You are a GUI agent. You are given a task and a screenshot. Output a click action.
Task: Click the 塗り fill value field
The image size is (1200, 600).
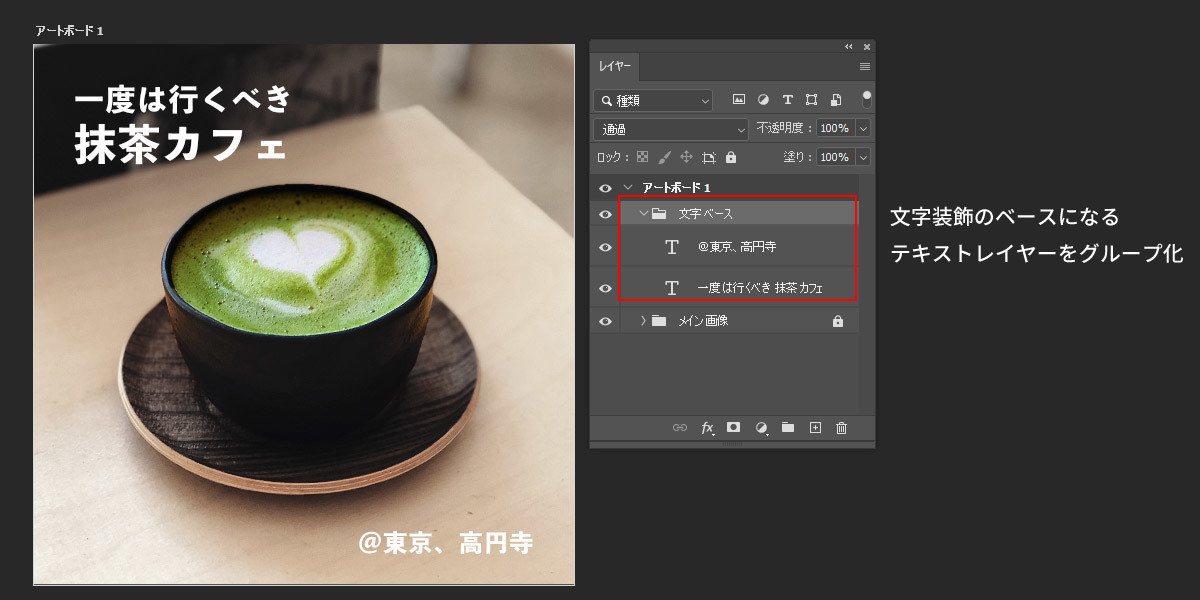click(x=835, y=157)
